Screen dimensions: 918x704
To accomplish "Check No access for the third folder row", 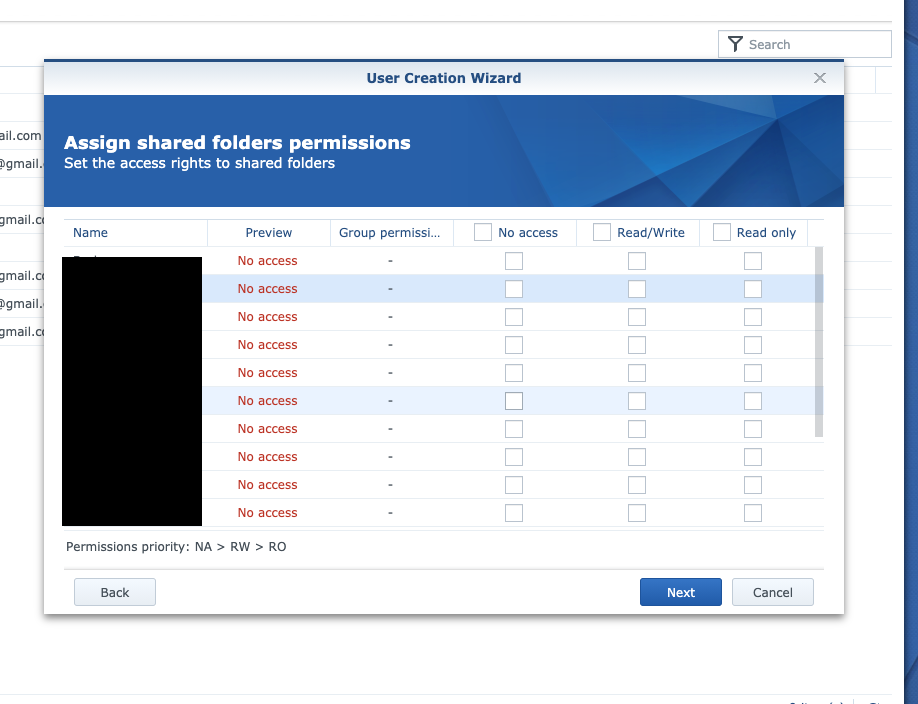I will [514, 317].
